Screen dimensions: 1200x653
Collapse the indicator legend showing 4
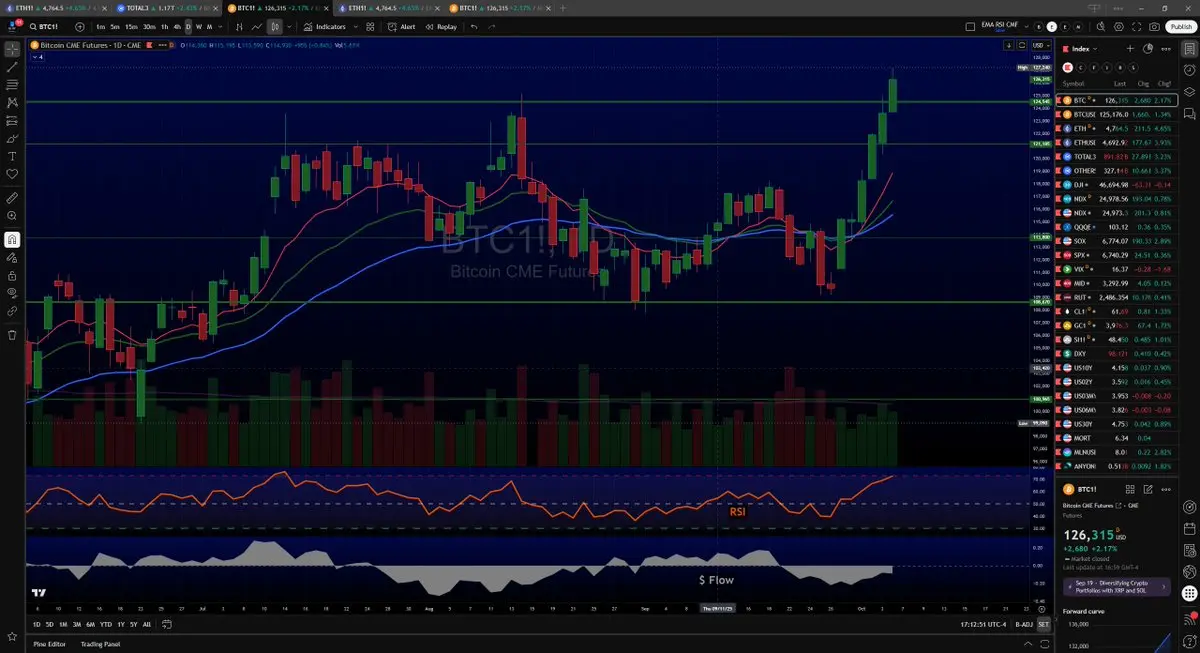pos(37,57)
